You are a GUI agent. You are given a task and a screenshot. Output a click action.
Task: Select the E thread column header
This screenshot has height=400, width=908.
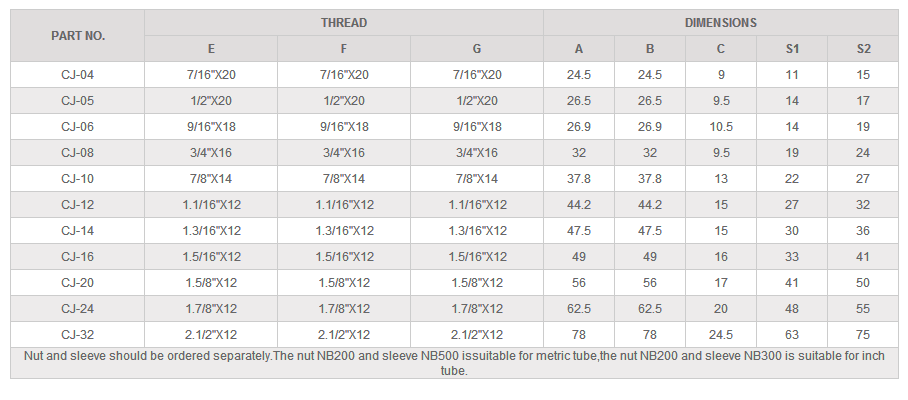pos(211,48)
